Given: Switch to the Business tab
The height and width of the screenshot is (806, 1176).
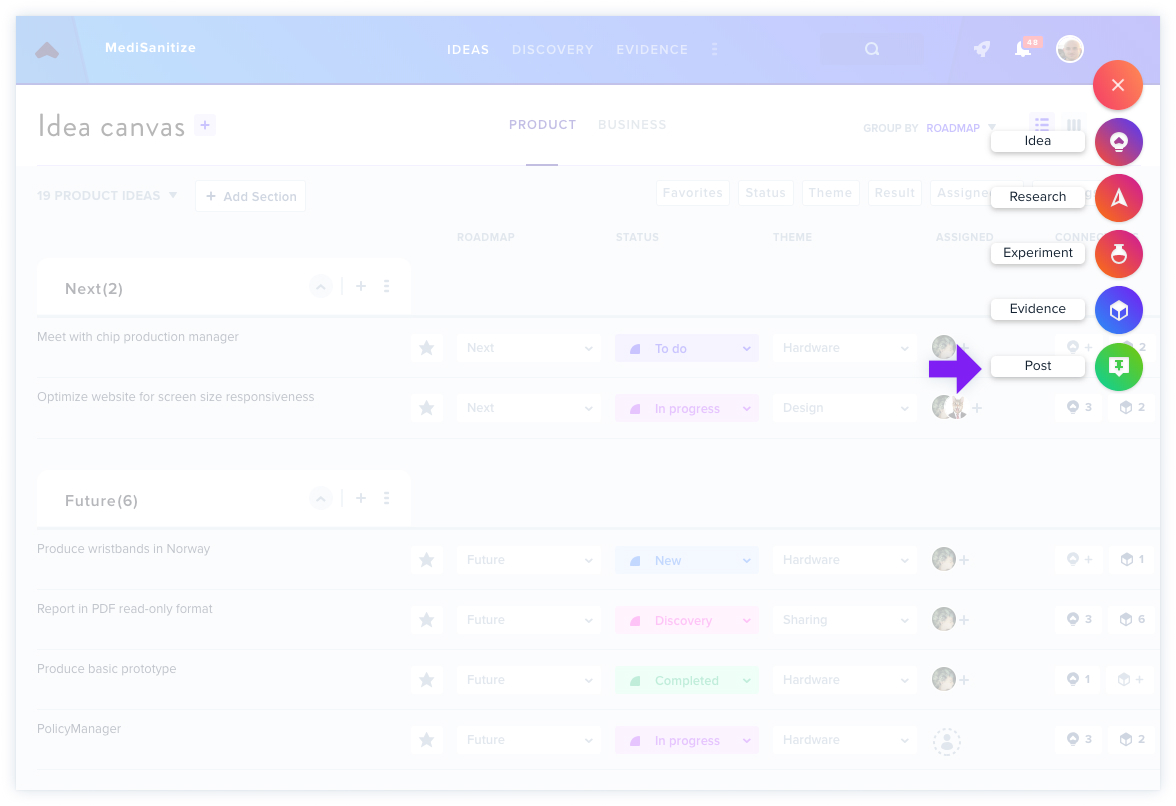Looking at the screenshot, I should 632,124.
